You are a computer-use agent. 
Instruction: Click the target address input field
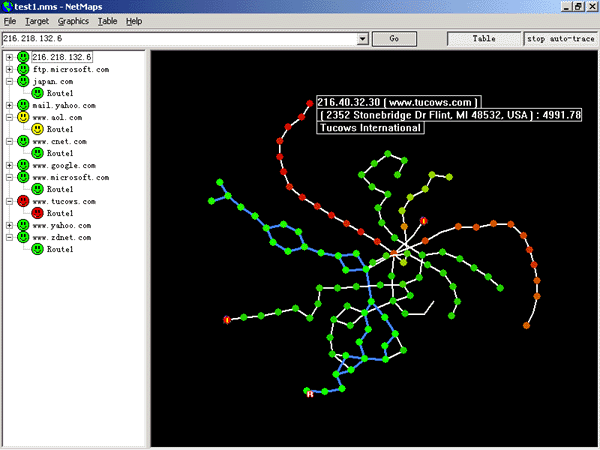click(180, 39)
